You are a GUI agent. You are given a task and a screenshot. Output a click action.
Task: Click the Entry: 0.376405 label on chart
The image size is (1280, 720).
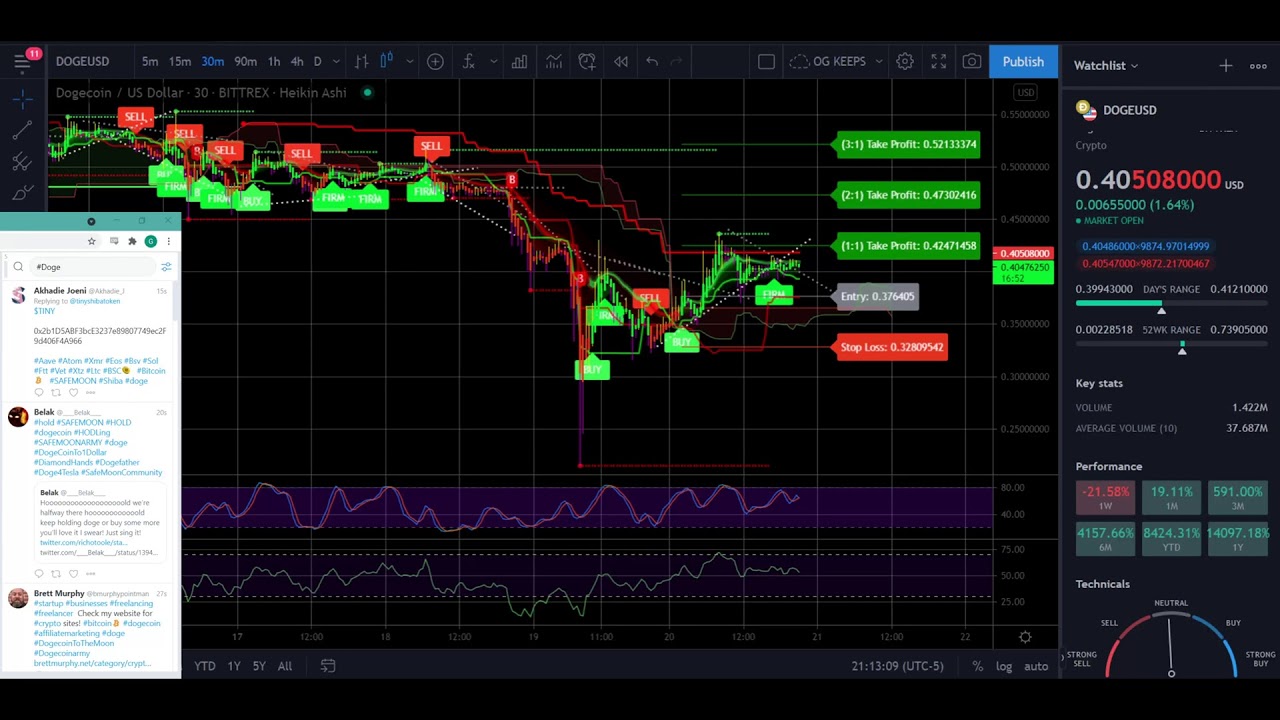[877, 296]
